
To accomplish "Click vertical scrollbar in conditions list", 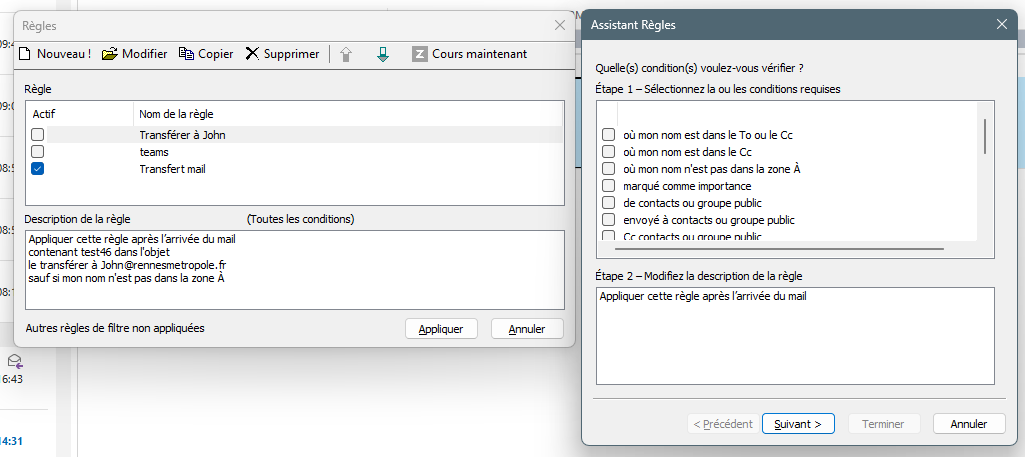I will click(x=985, y=136).
